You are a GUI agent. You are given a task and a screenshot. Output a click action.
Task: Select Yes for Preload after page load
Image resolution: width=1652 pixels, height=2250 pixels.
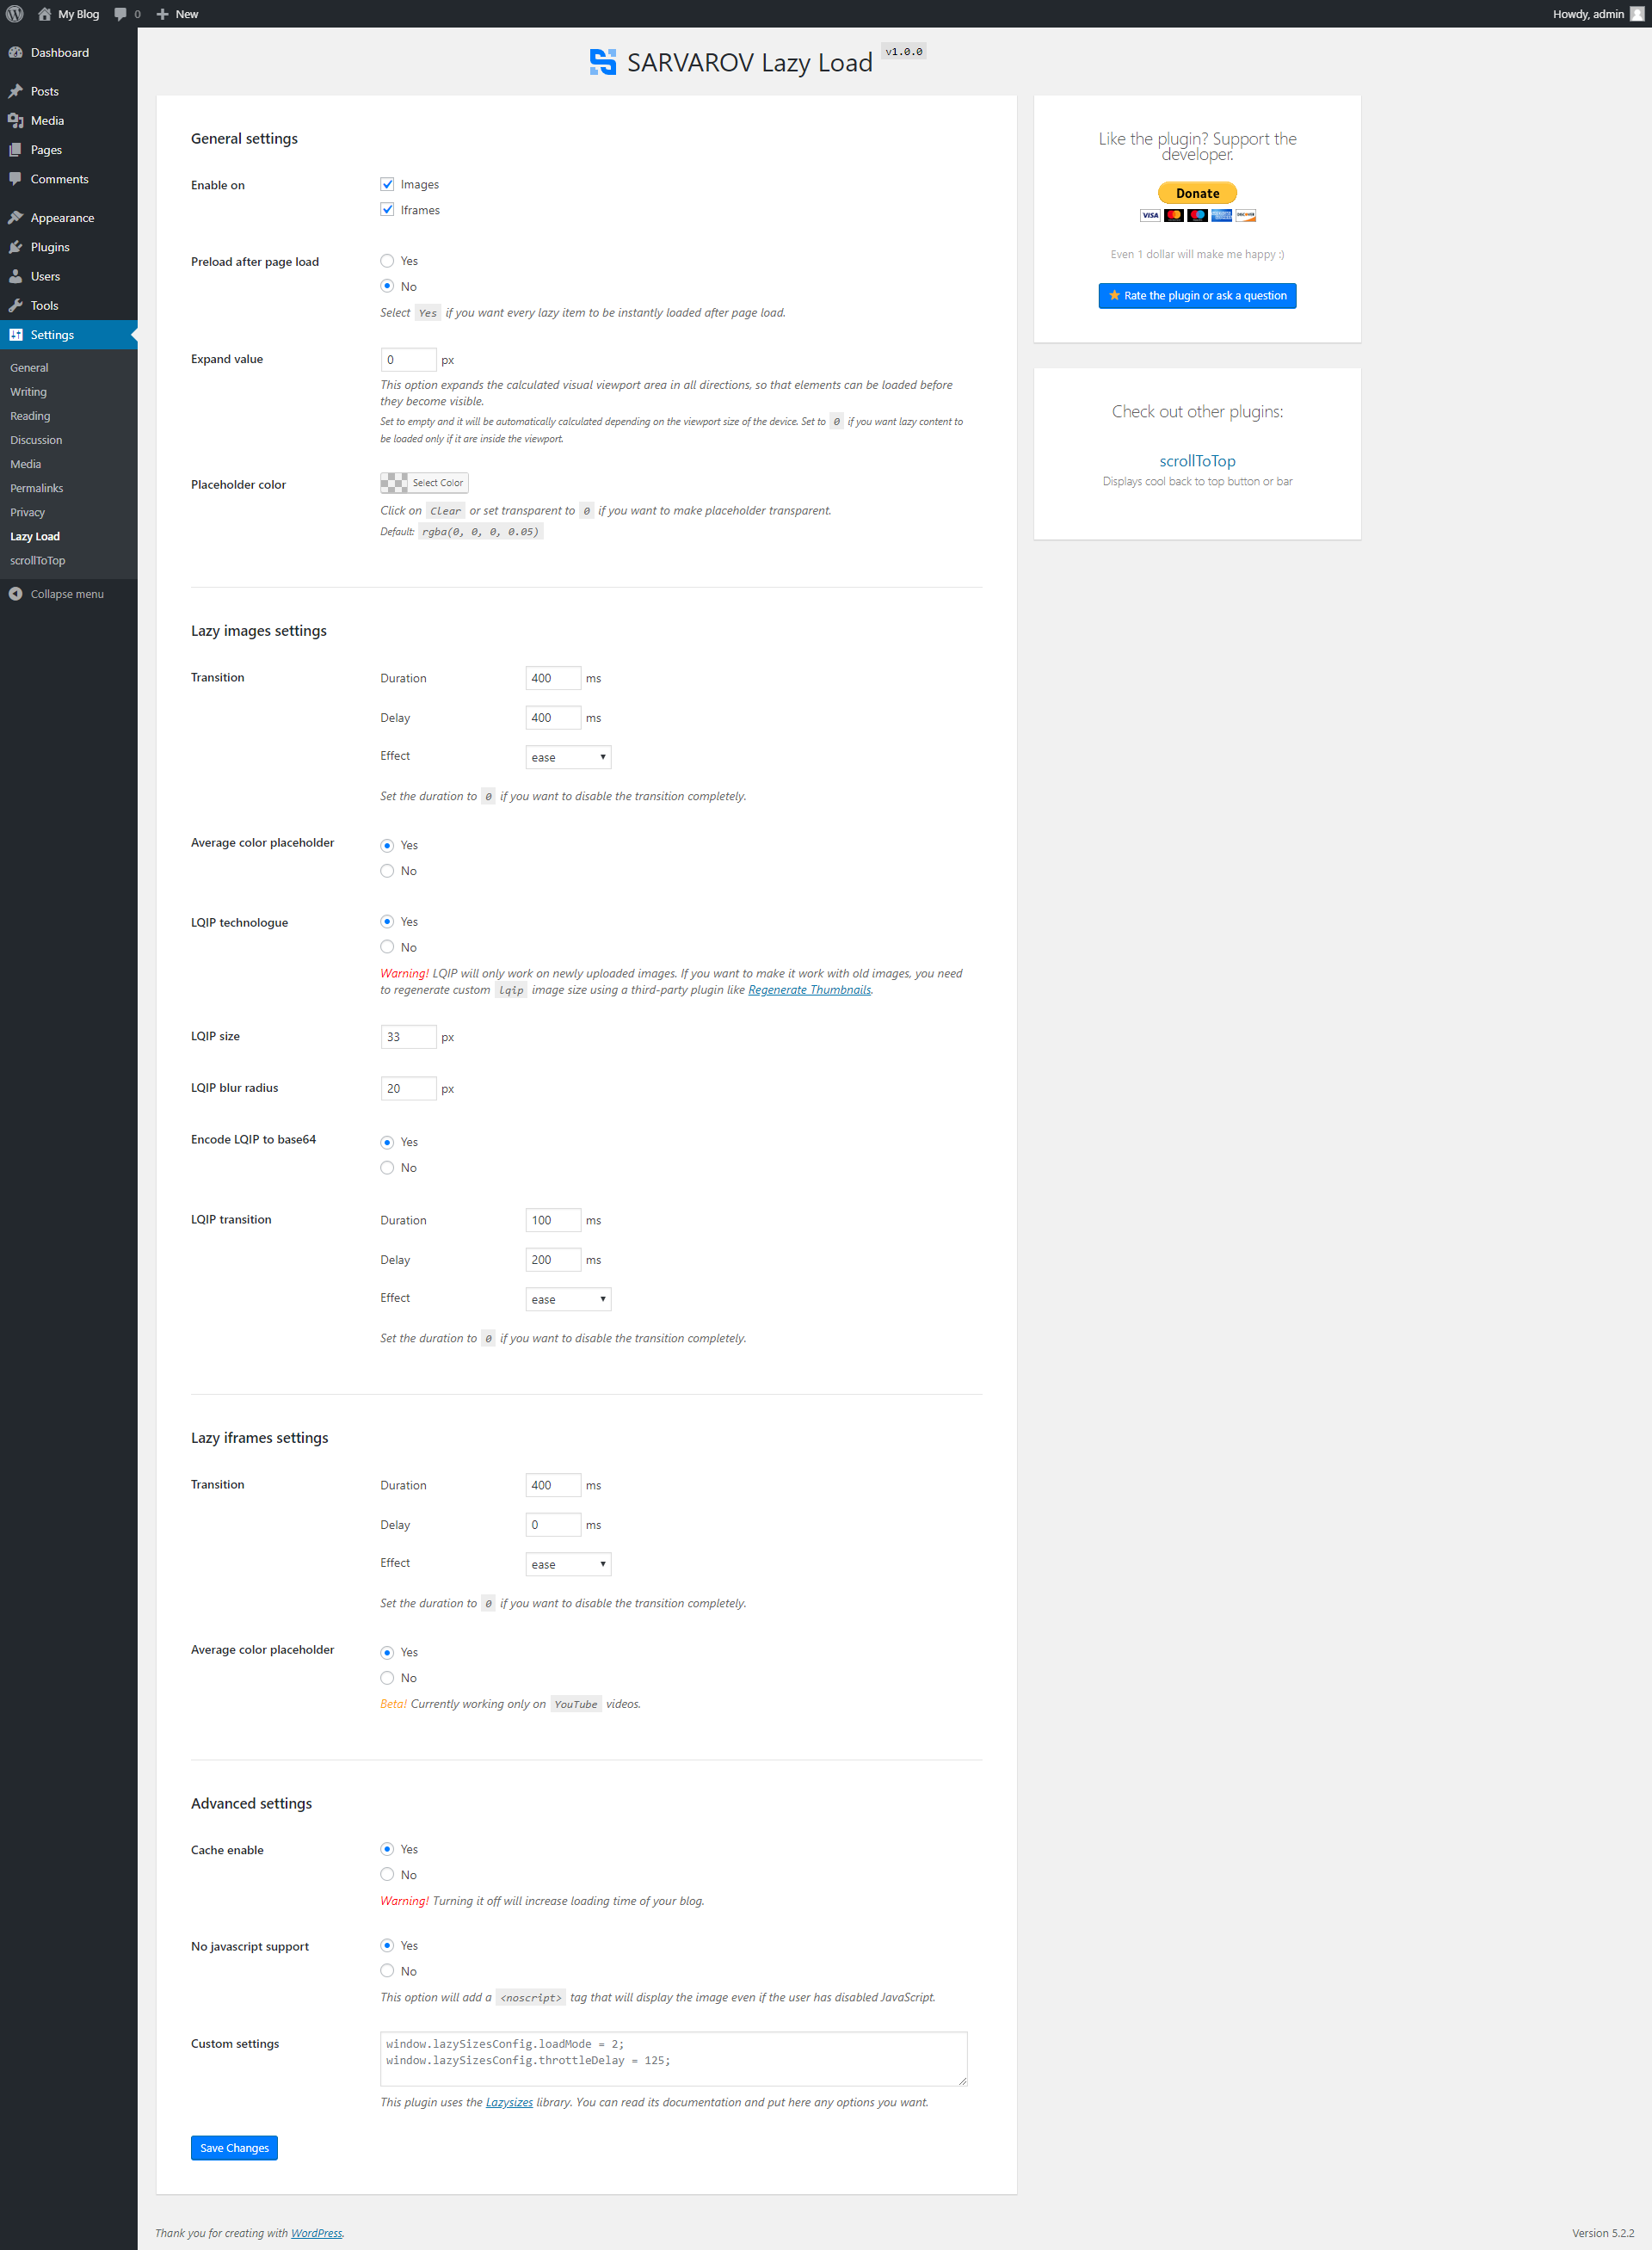(387, 261)
